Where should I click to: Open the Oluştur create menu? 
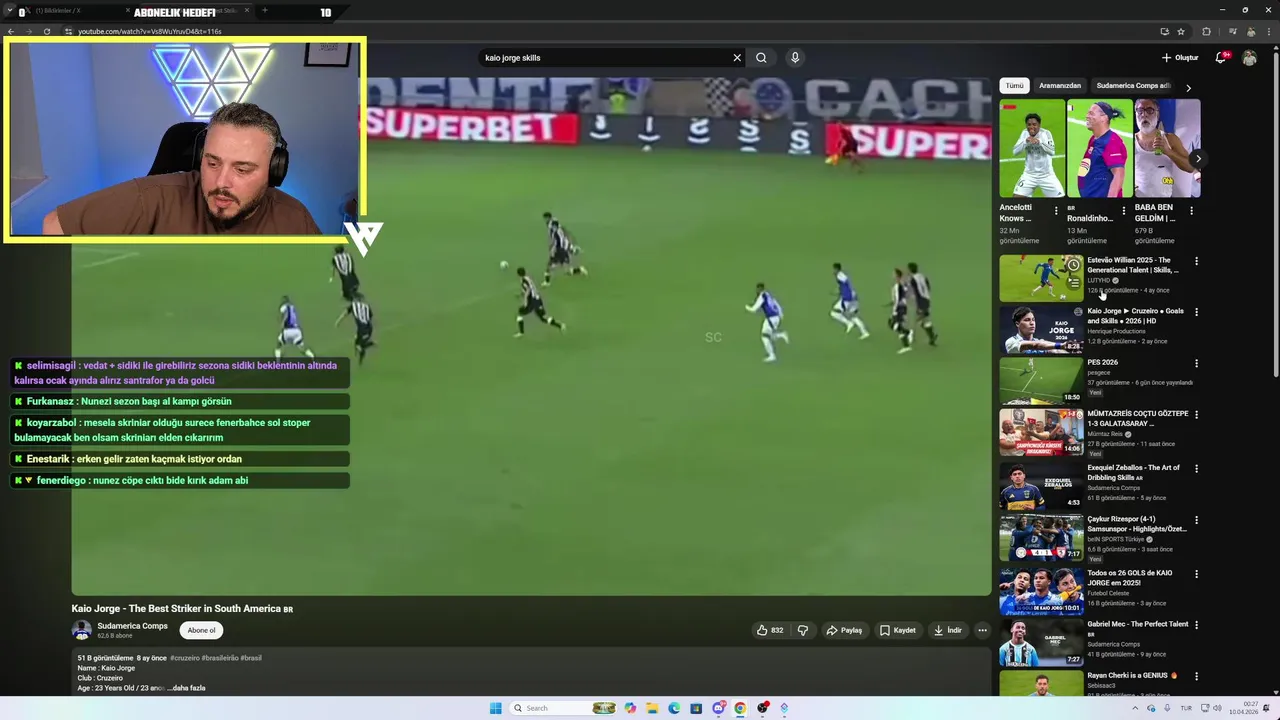1180,58
